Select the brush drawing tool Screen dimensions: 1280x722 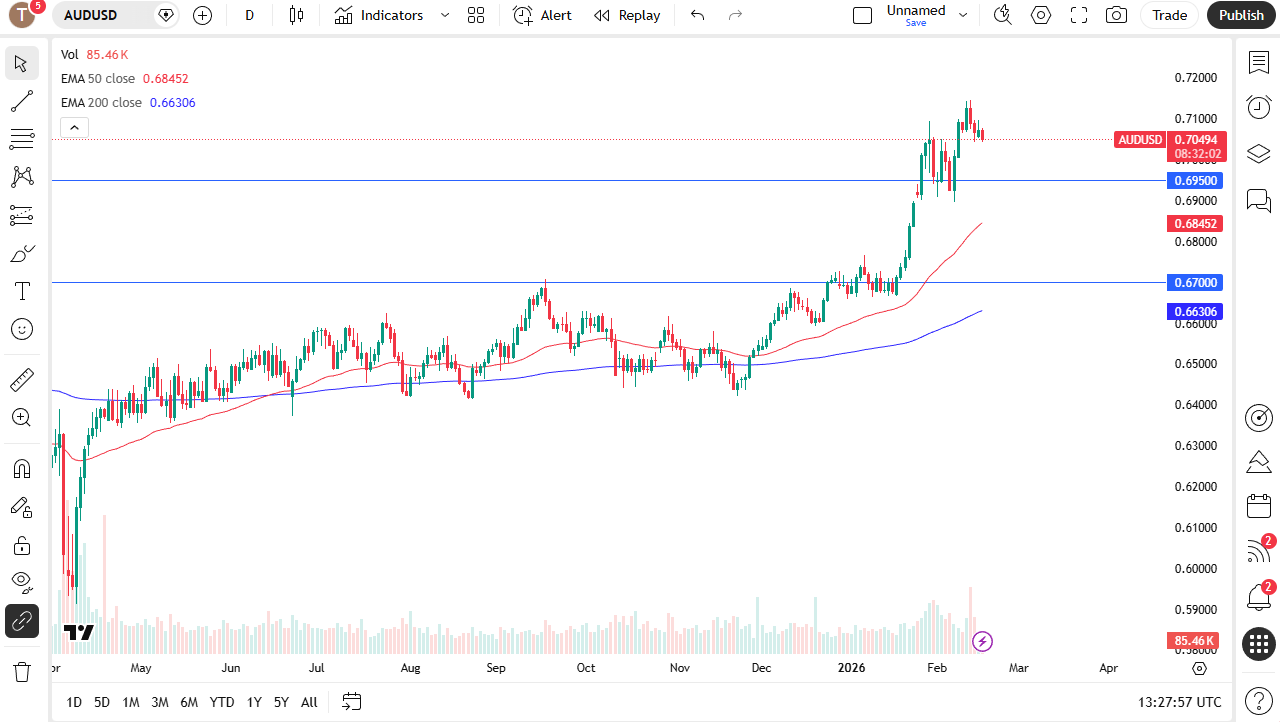click(22, 253)
